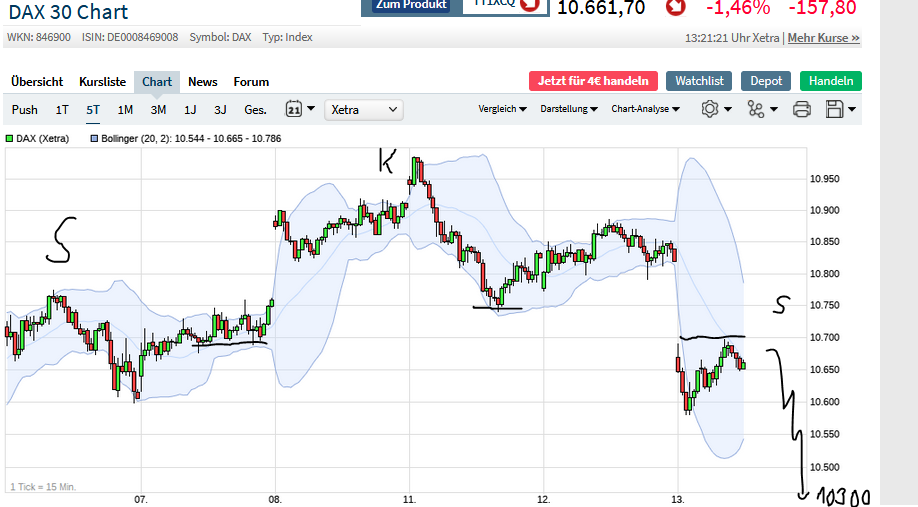Click the green DAX (Xetra) legend swatch
This screenshot has height=507, width=918.
click(x=10, y=139)
